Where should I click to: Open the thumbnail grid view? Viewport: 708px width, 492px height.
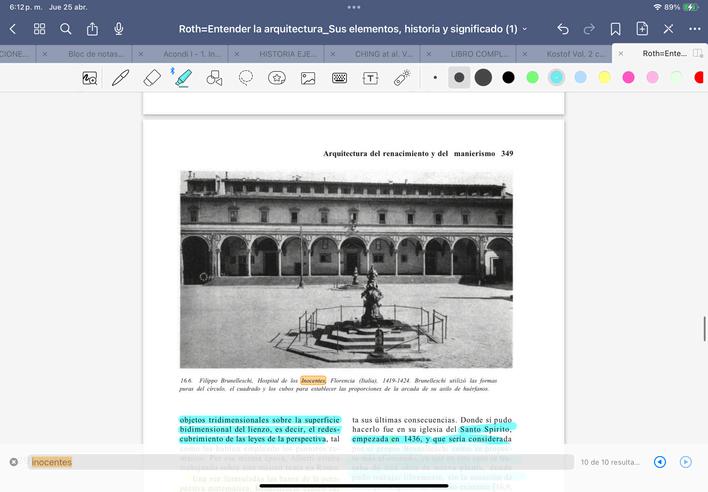click(x=39, y=29)
